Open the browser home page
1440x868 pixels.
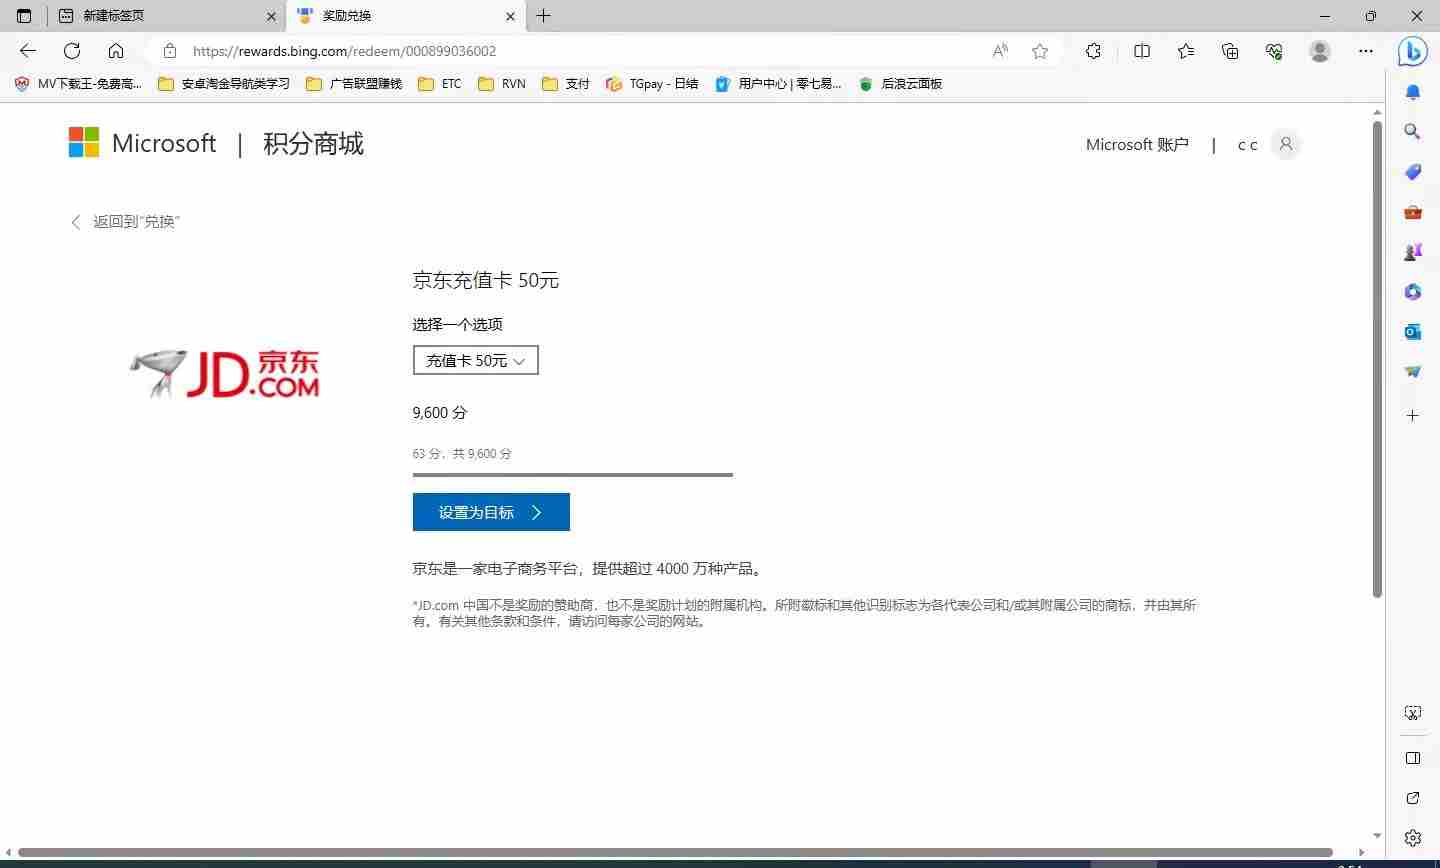[116, 51]
